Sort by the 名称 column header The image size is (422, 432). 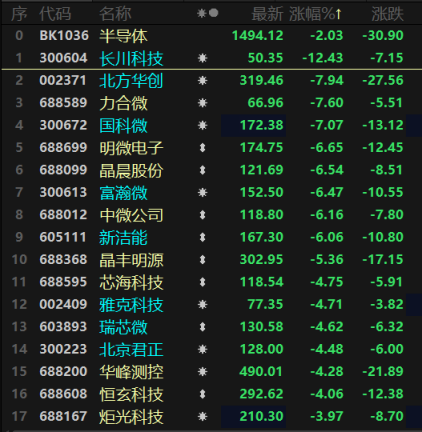coord(115,14)
